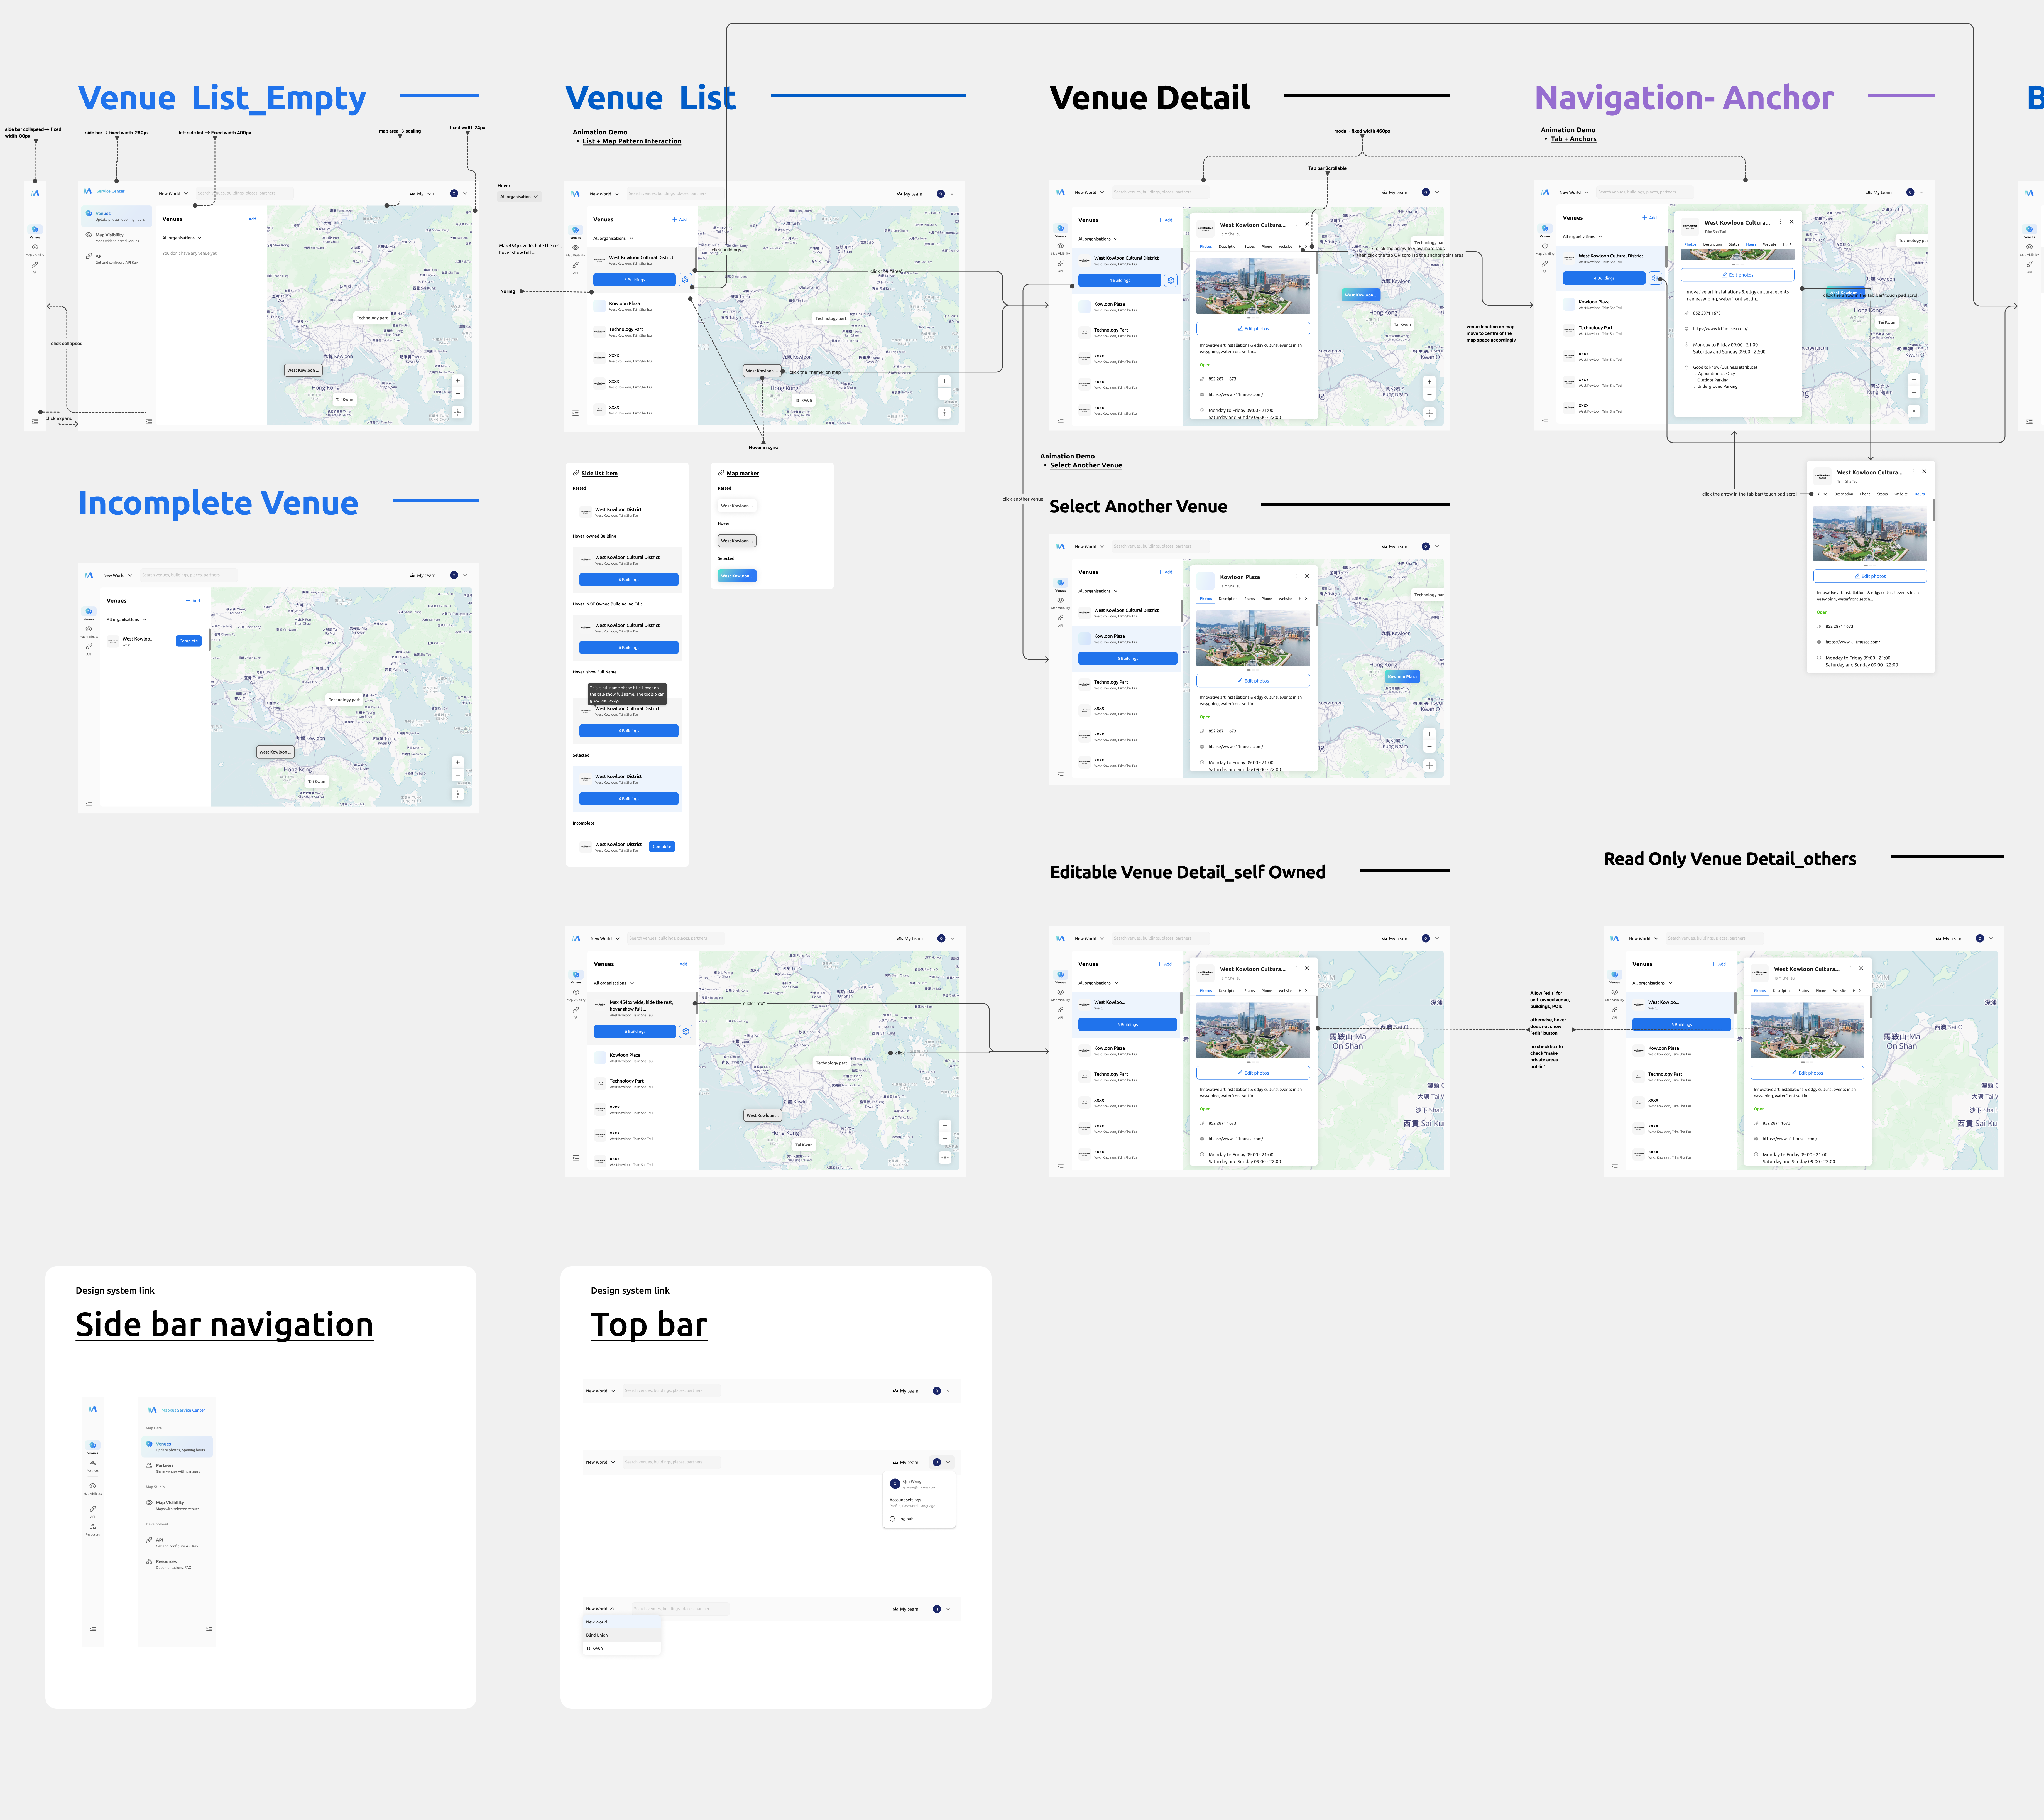The width and height of the screenshot is (2044, 1820).
Task: Open List + Map Pattern Interaction link
Action: (x=632, y=141)
